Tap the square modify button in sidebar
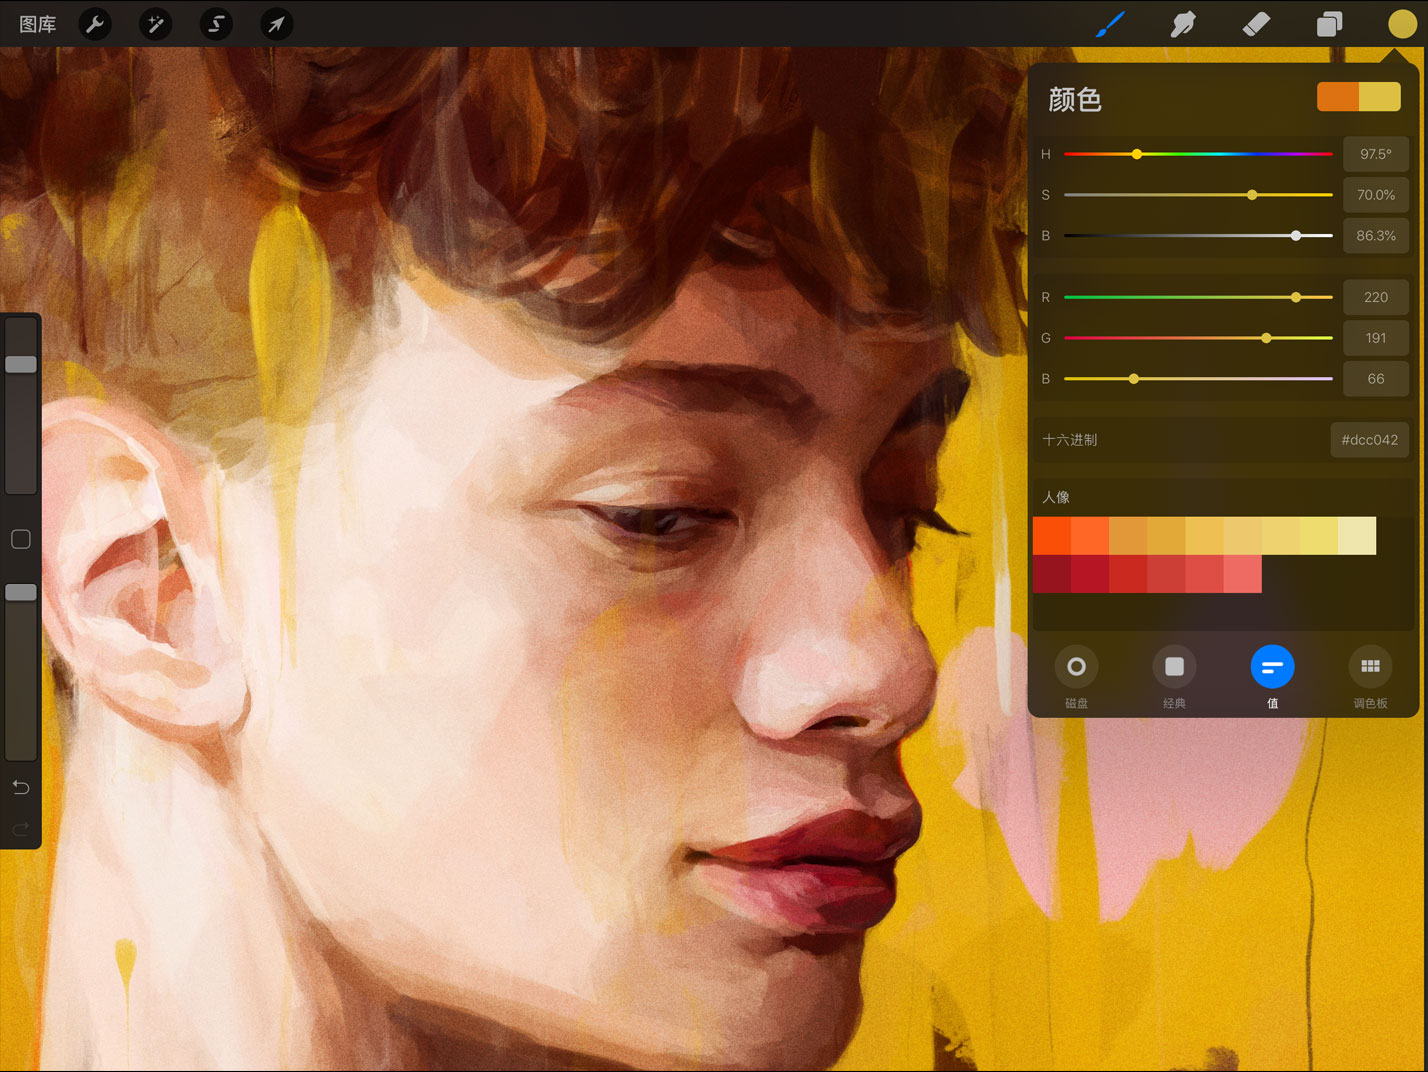The width and height of the screenshot is (1428, 1072). (x=21, y=539)
